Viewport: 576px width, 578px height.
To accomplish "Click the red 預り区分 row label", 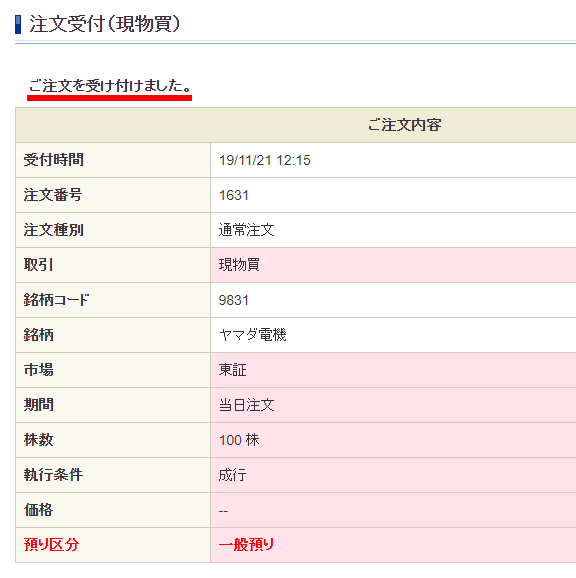I will coord(51,545).
